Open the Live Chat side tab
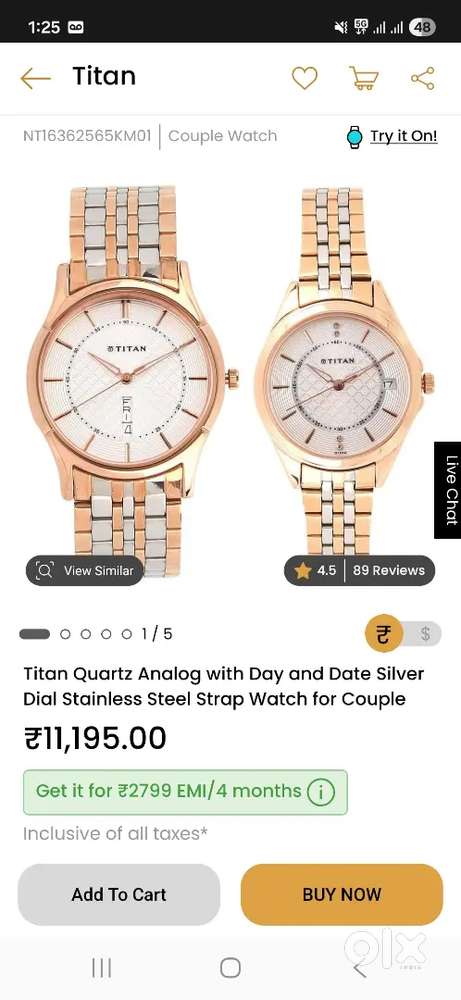The width and height of the screenshot is (461, 1000). [450, 490]
